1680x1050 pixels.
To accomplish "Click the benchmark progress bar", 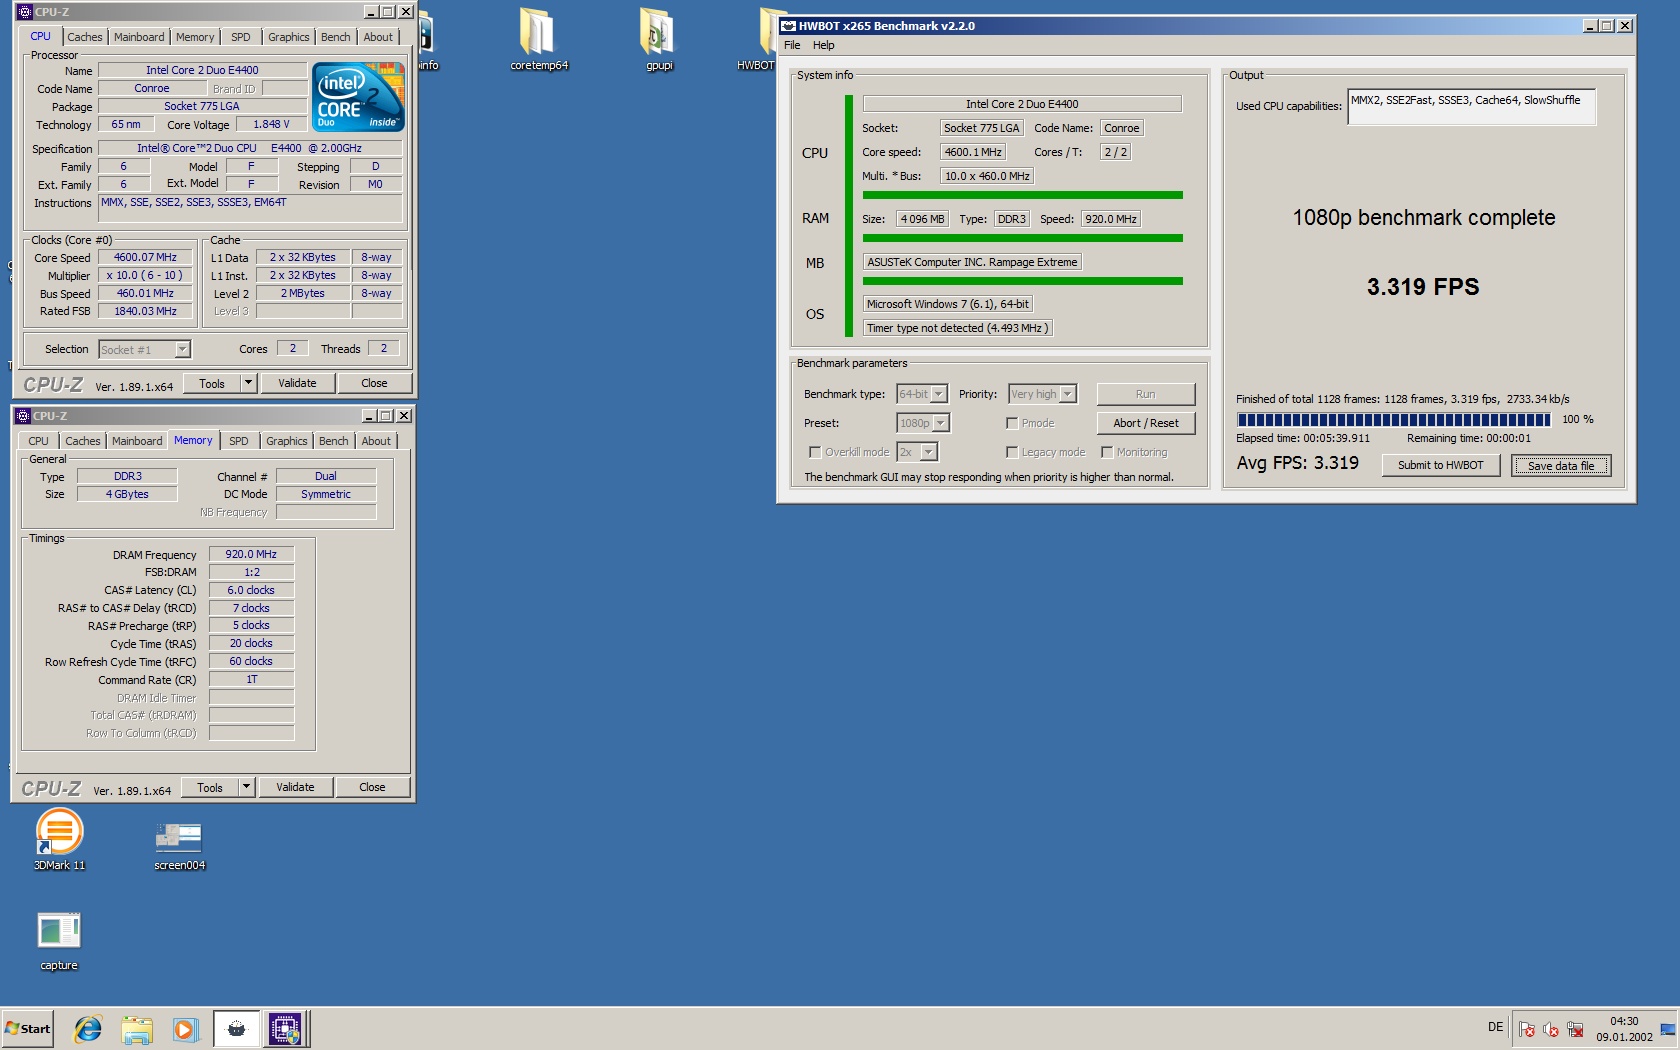I will (1393, 420).
